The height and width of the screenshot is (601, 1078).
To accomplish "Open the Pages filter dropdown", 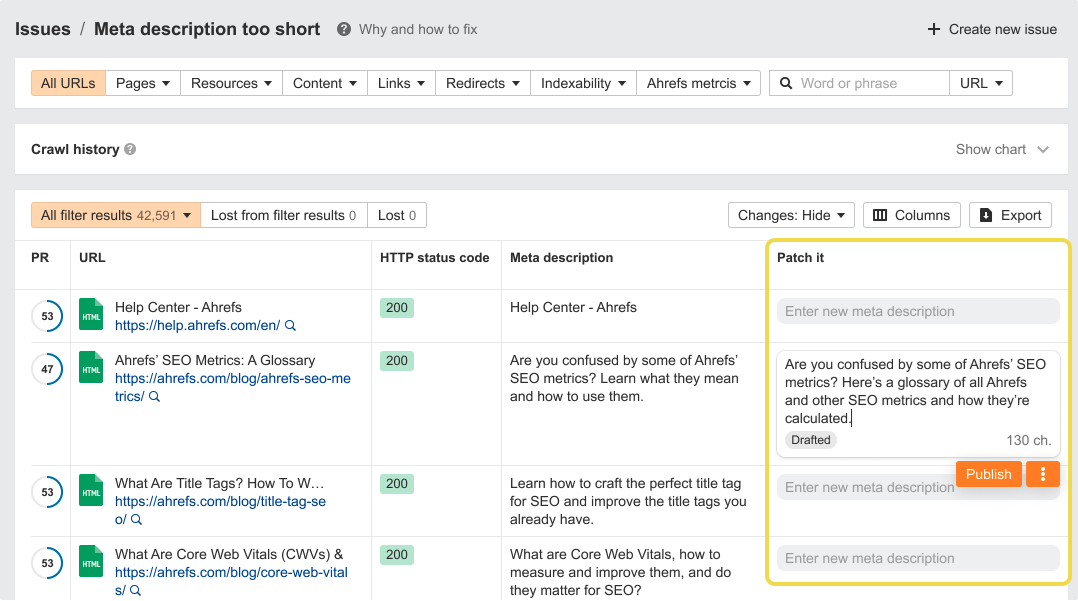I will click(143, 83).
